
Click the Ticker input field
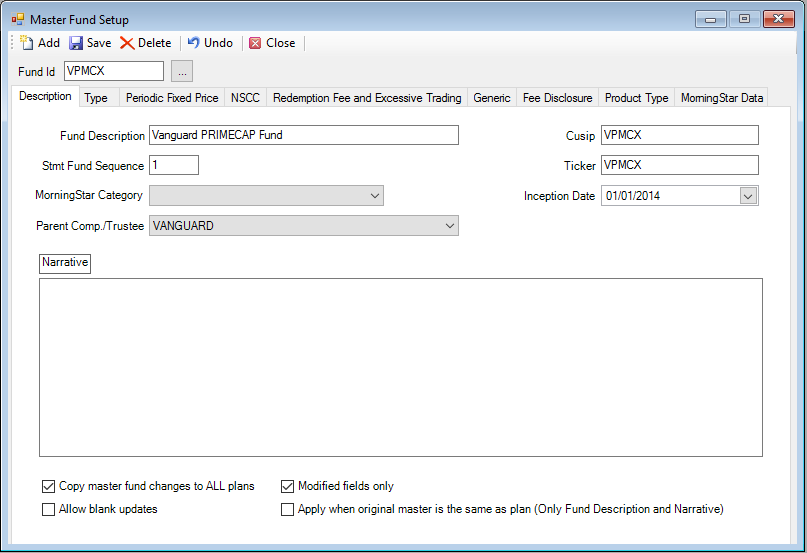[680, 165]
